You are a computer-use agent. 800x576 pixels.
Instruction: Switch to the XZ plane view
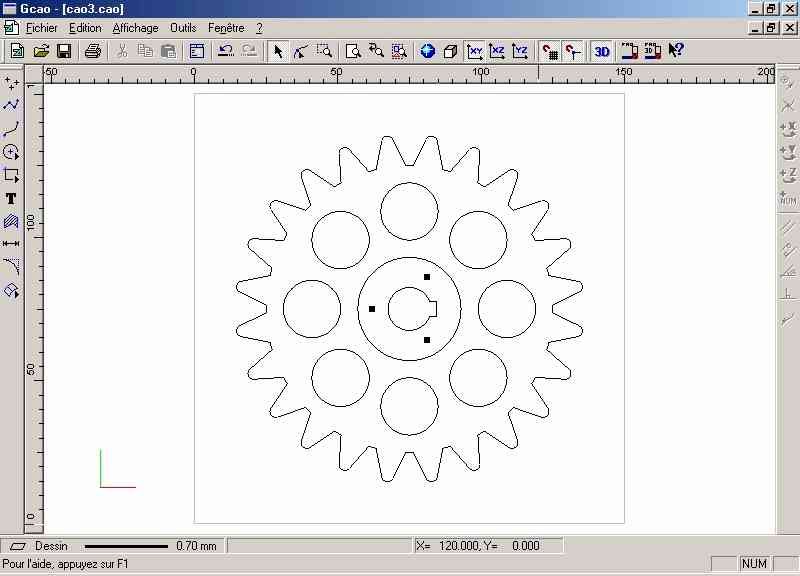tap(497, 51)
